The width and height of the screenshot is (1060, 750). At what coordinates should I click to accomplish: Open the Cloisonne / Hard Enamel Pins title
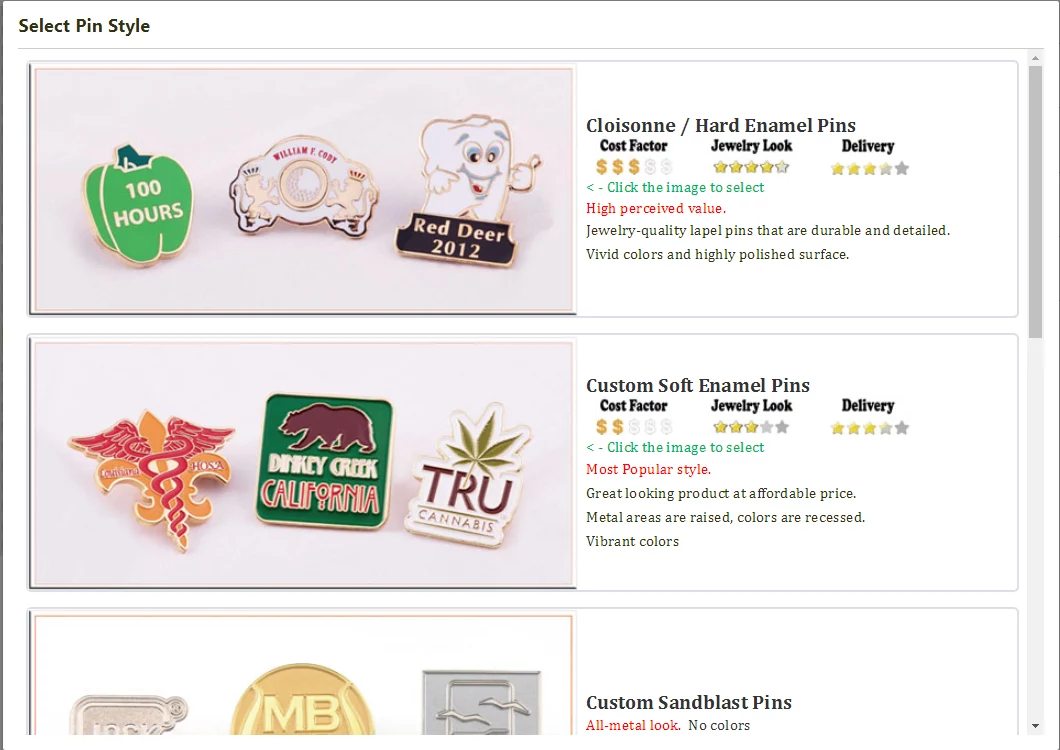click(721, 126)
